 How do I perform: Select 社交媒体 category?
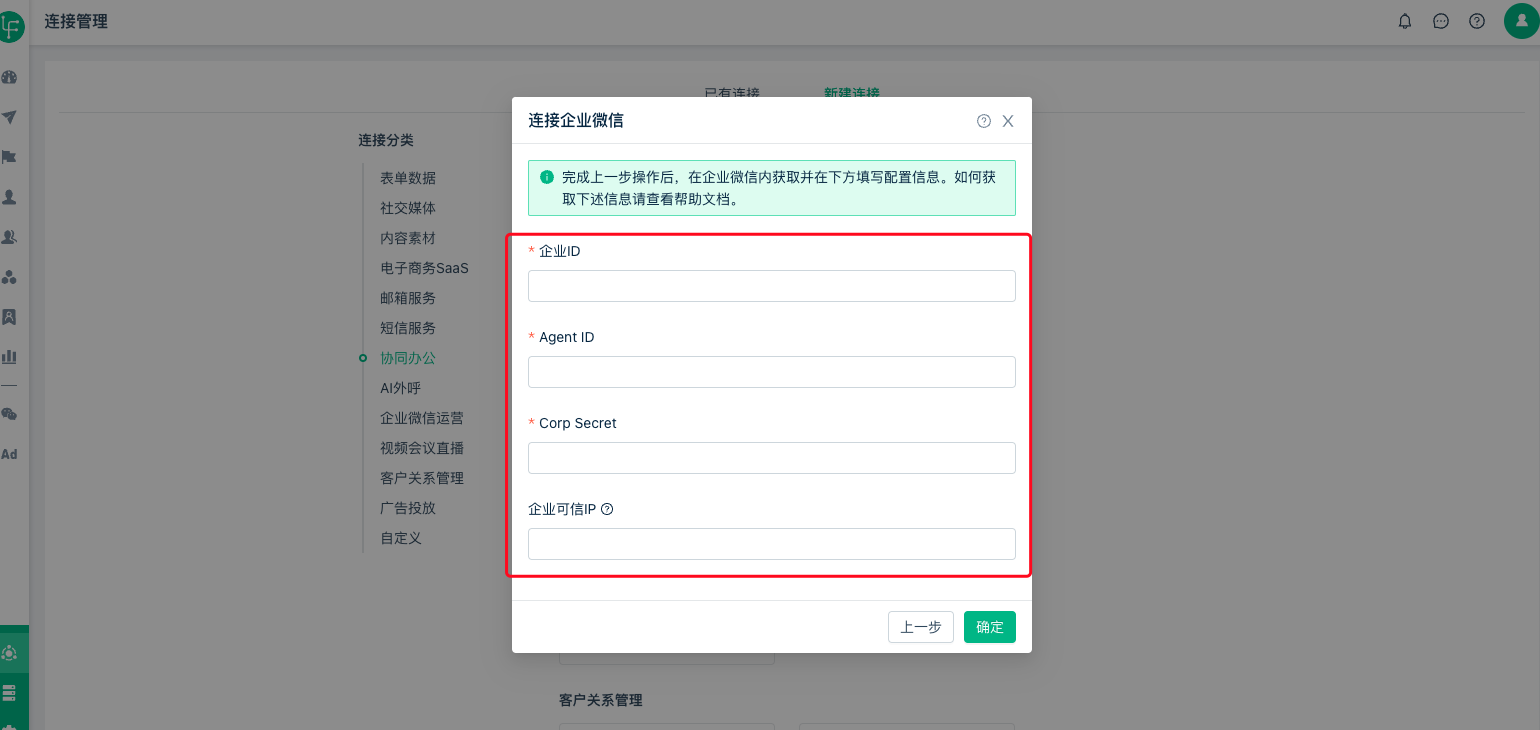coord(408,208)
